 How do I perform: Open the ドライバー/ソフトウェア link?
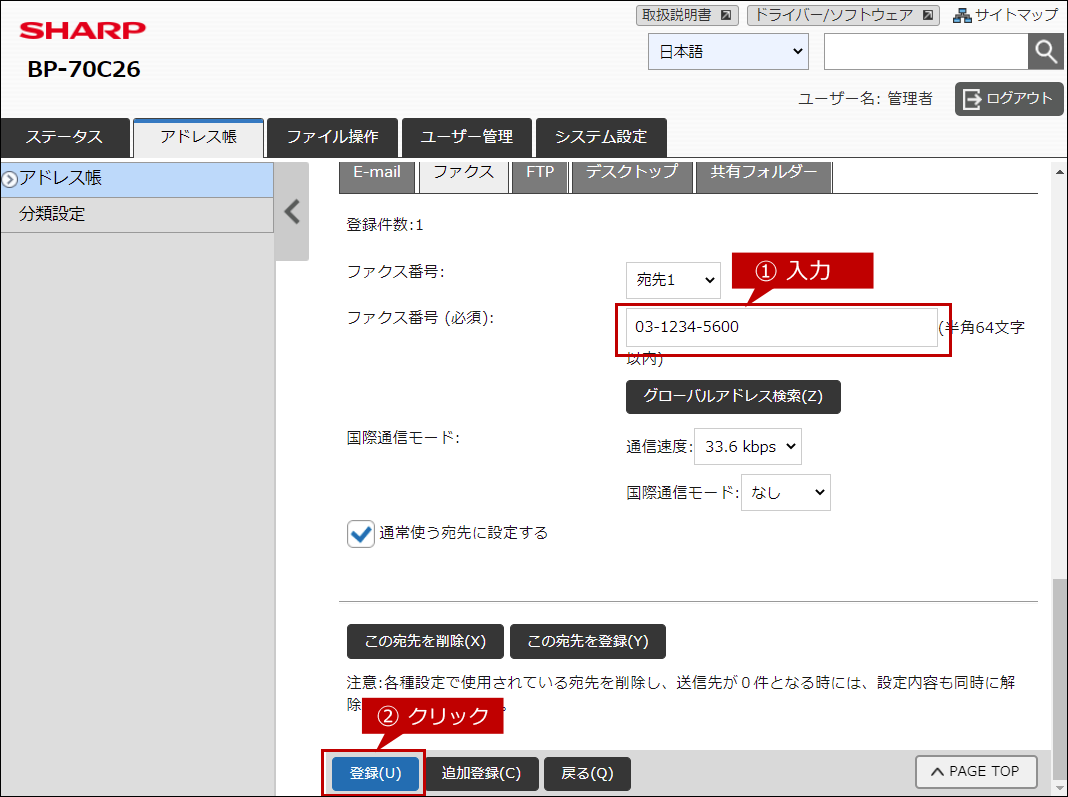843,15
